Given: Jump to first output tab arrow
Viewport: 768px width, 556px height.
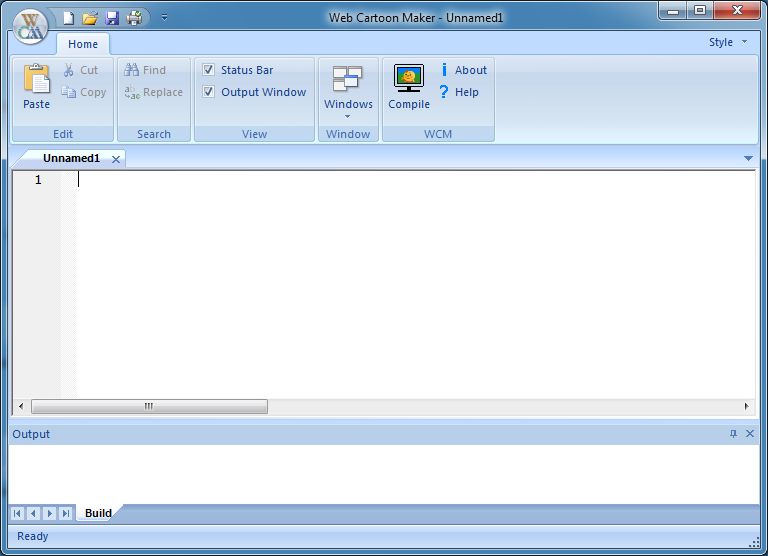Looking at the screenshot, I should click(17, 513).
